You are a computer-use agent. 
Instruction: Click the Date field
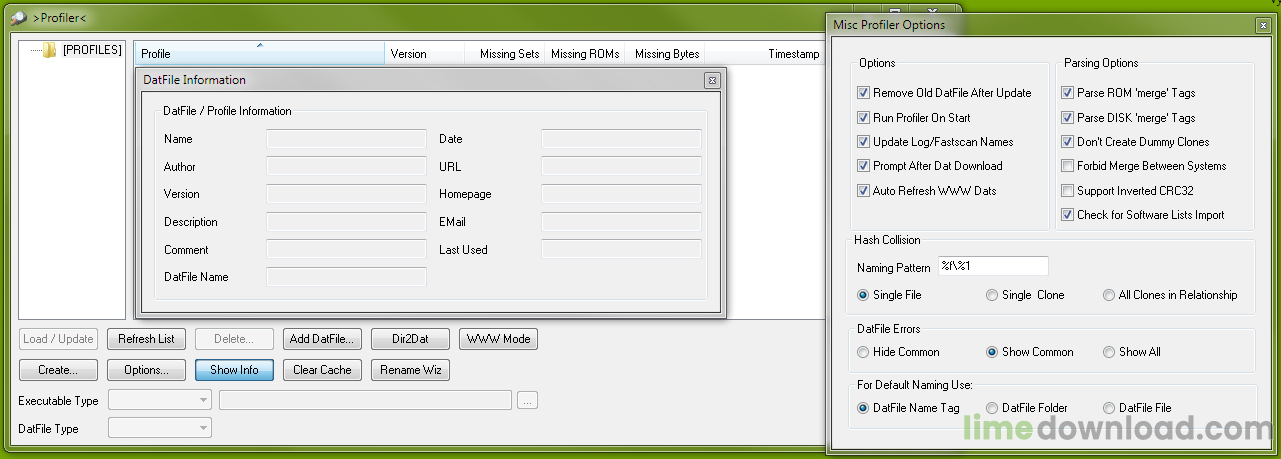[621, 139]
